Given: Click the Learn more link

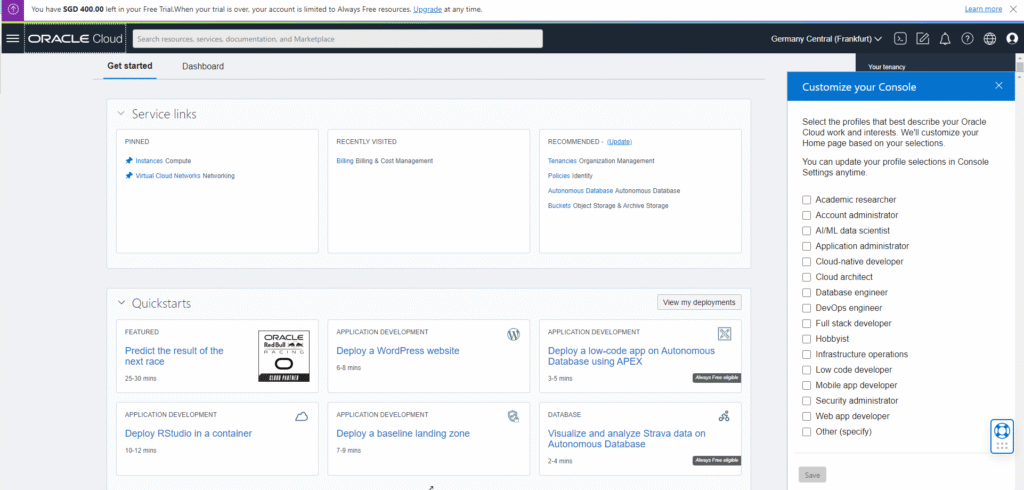Looking at the screenshot, I should pos(983,9).
